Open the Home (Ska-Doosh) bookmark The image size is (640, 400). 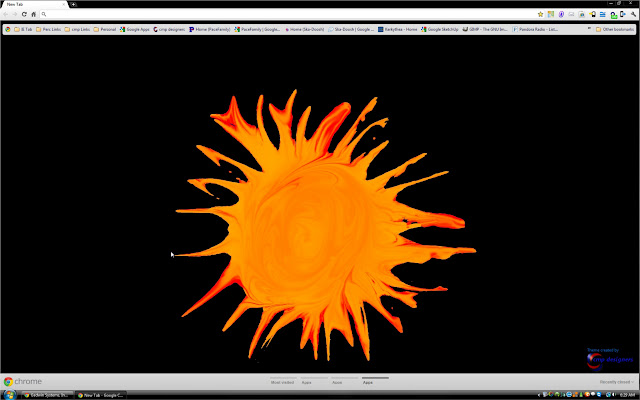pyautogui.click(x=304, y=29)
